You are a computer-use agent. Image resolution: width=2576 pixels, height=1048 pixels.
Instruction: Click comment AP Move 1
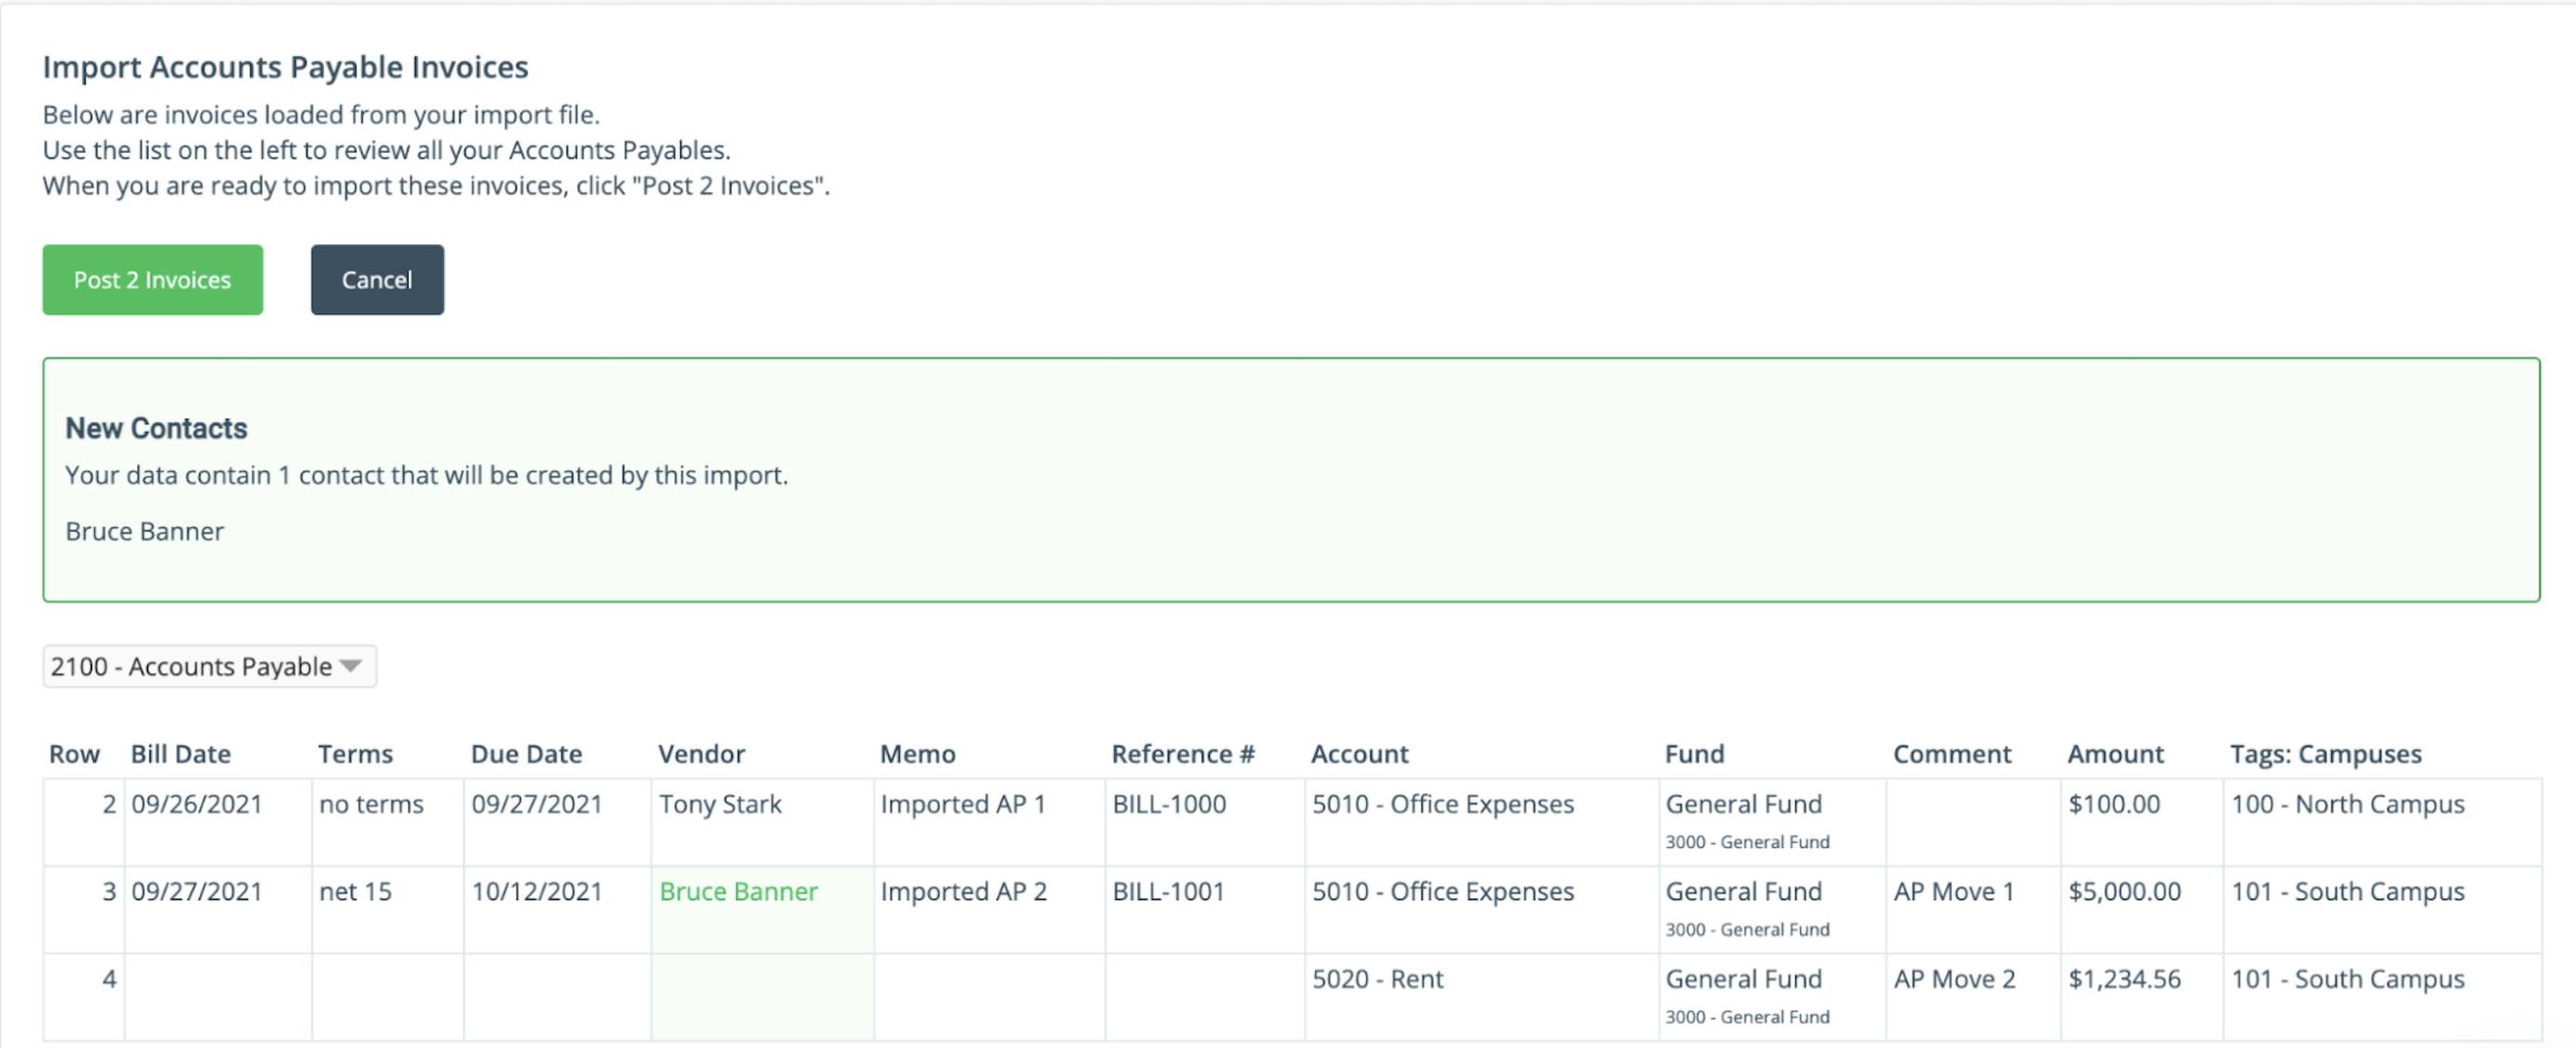[1954, 891]
